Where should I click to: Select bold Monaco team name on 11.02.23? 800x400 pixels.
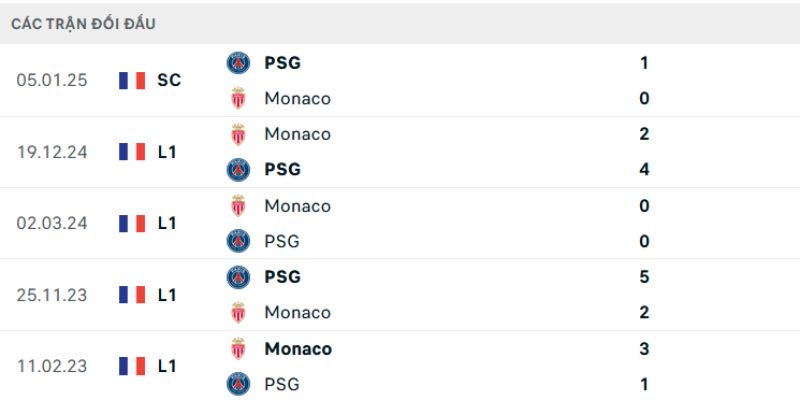pyautogui.click(x=298, y=349)
